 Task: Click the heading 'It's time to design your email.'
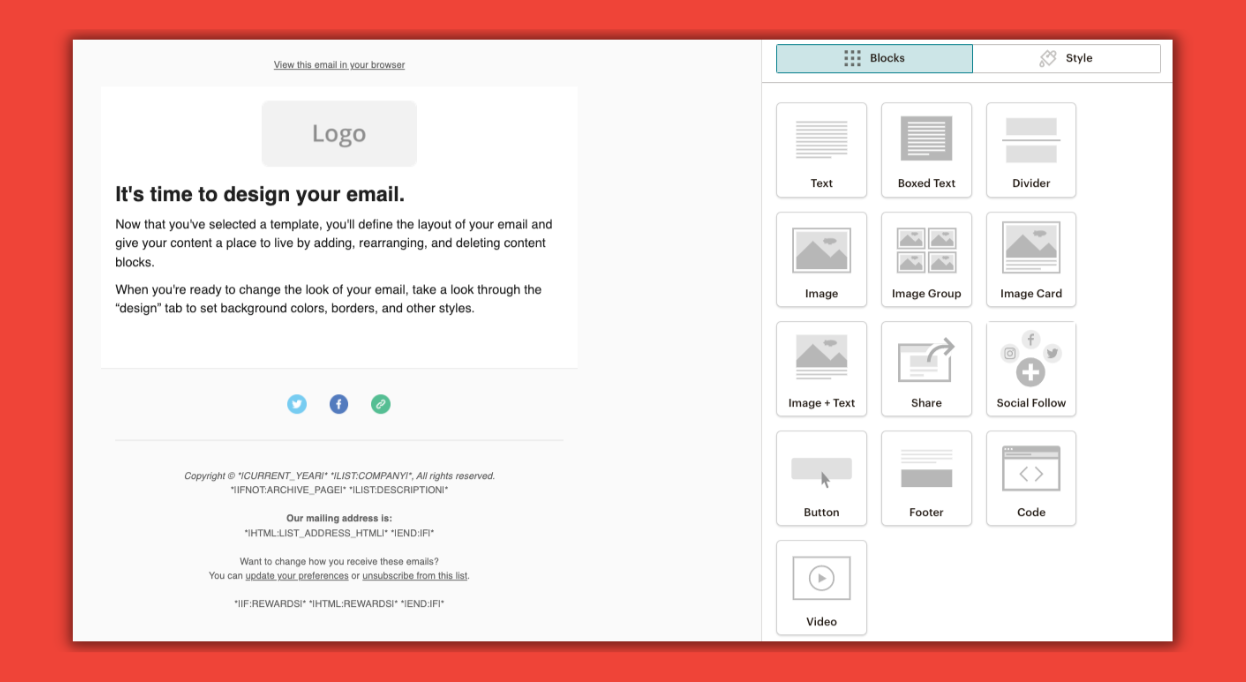[260, 194]
